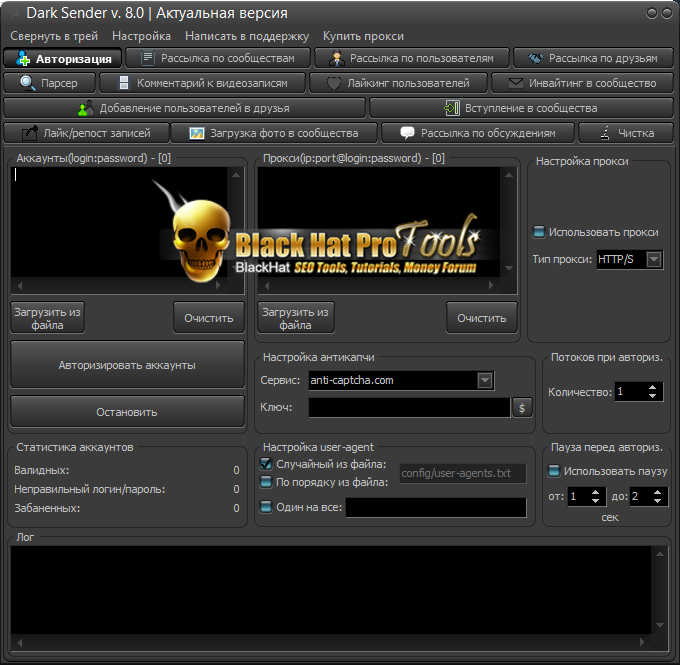Click the broom icon on Чистка tab

(605, 133)
